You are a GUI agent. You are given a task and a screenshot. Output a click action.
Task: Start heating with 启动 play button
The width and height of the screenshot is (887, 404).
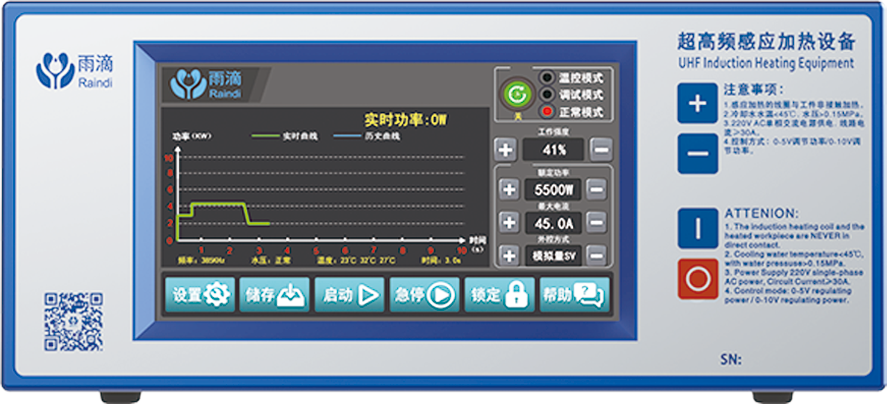pyautogui.click(x=349, y=295)
